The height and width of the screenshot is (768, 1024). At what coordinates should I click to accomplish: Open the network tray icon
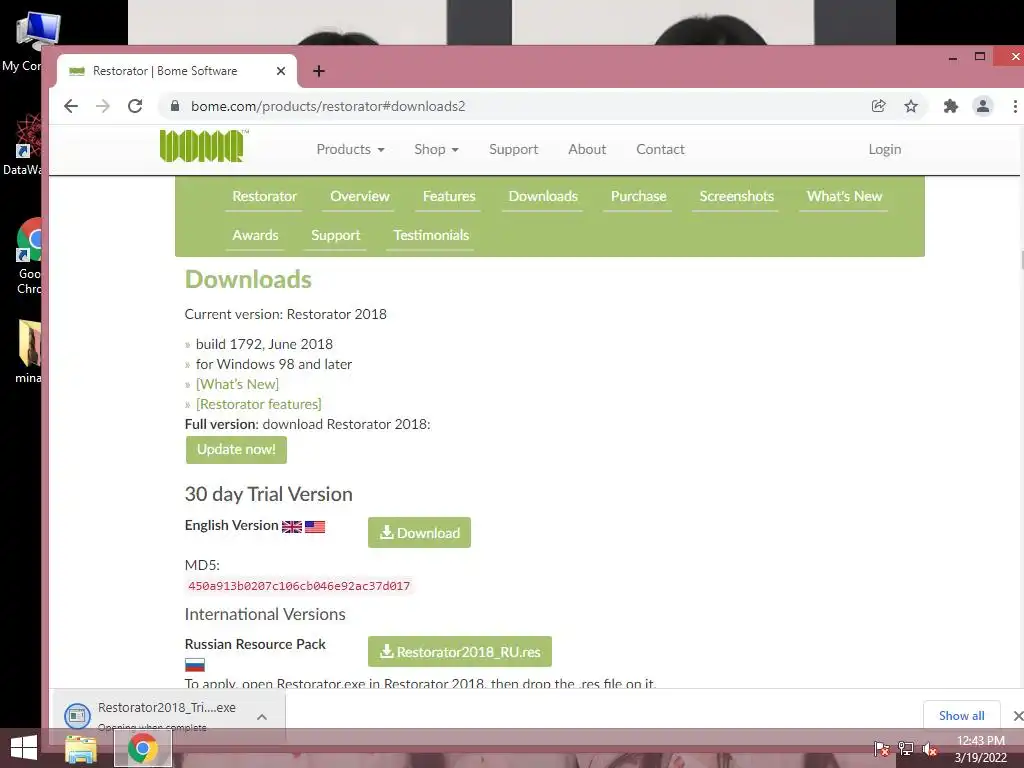pyautogui.click(x=905, y=749)
